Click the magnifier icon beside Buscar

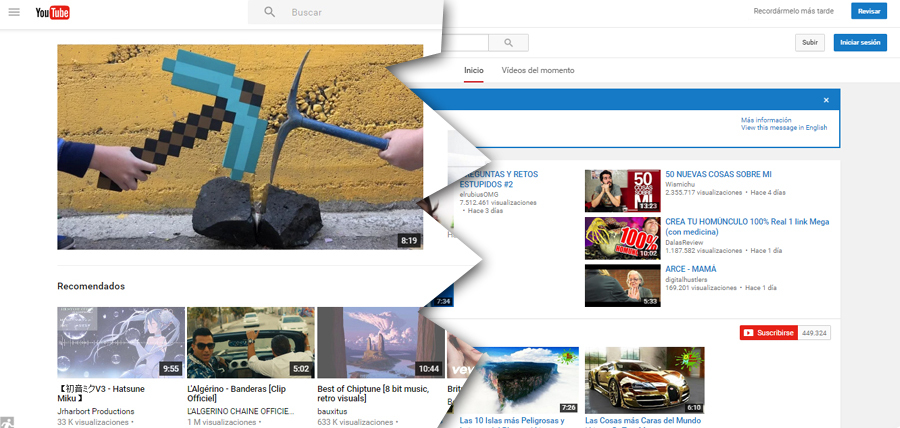(x=269, y=12)
